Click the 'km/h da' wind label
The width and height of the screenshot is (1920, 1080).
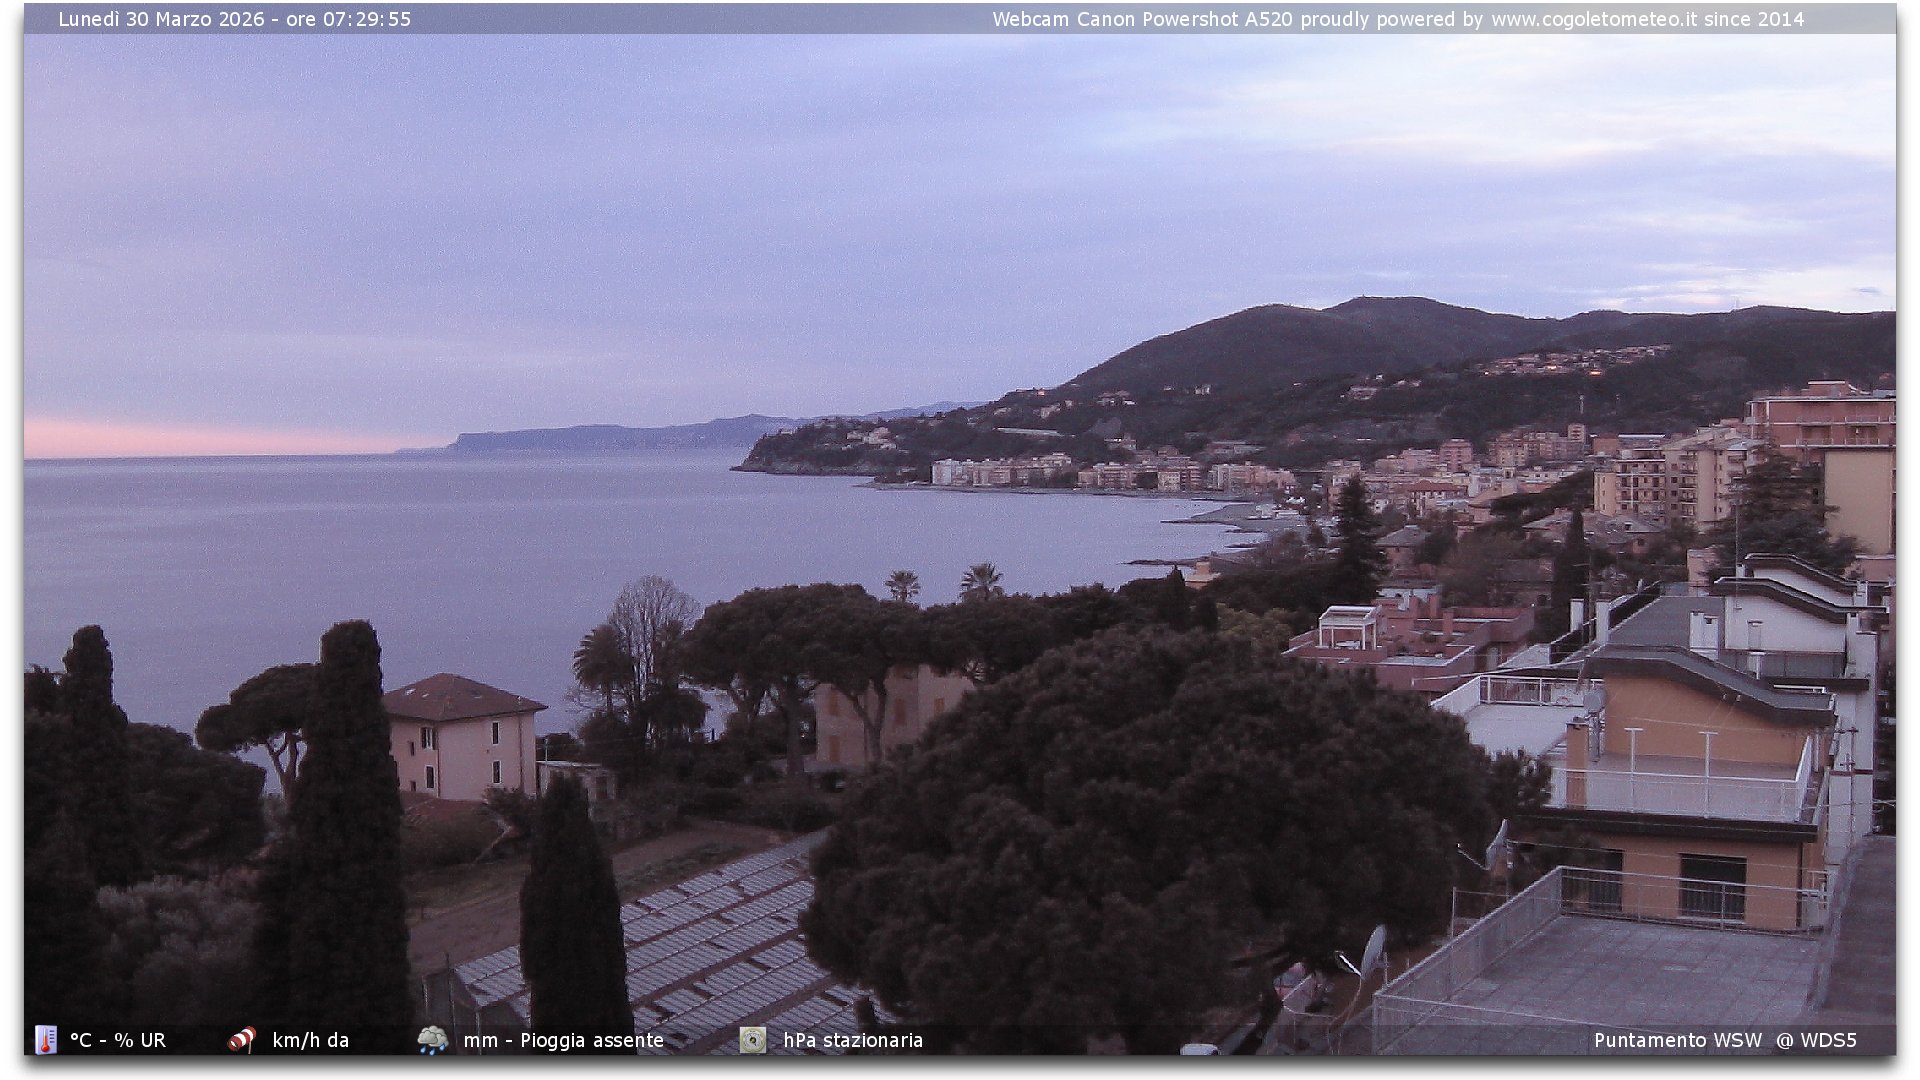310,1040
